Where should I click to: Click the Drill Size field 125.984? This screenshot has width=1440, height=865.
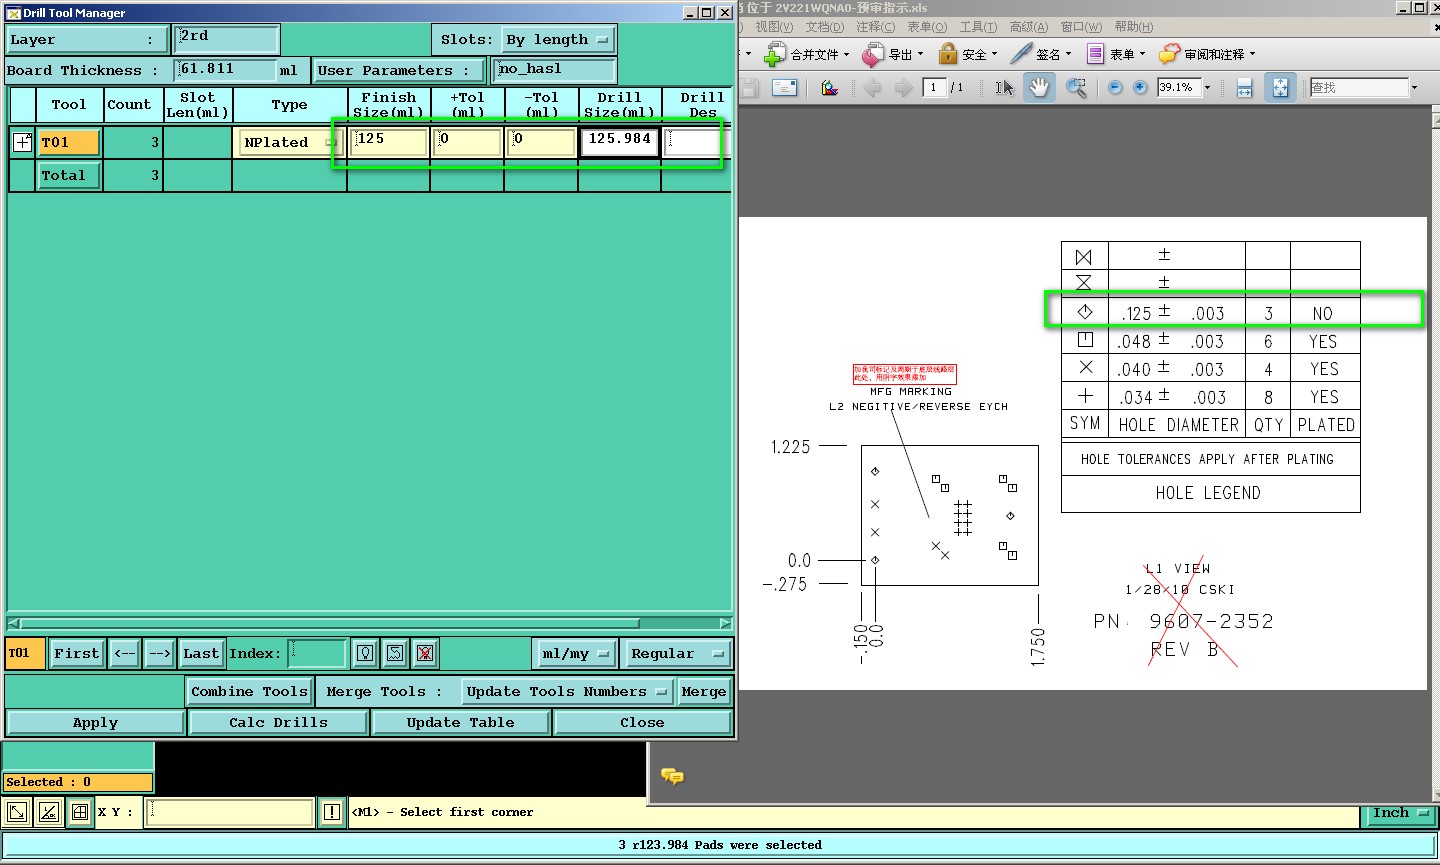pos(620,142)
